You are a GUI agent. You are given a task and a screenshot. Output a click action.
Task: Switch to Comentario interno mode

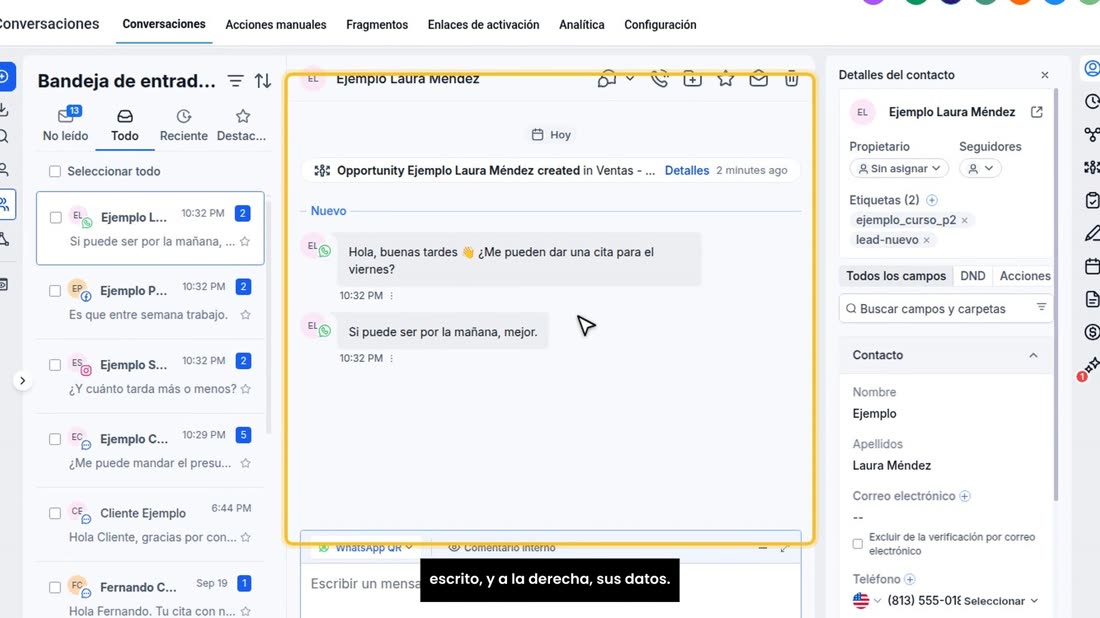[502, 547]
